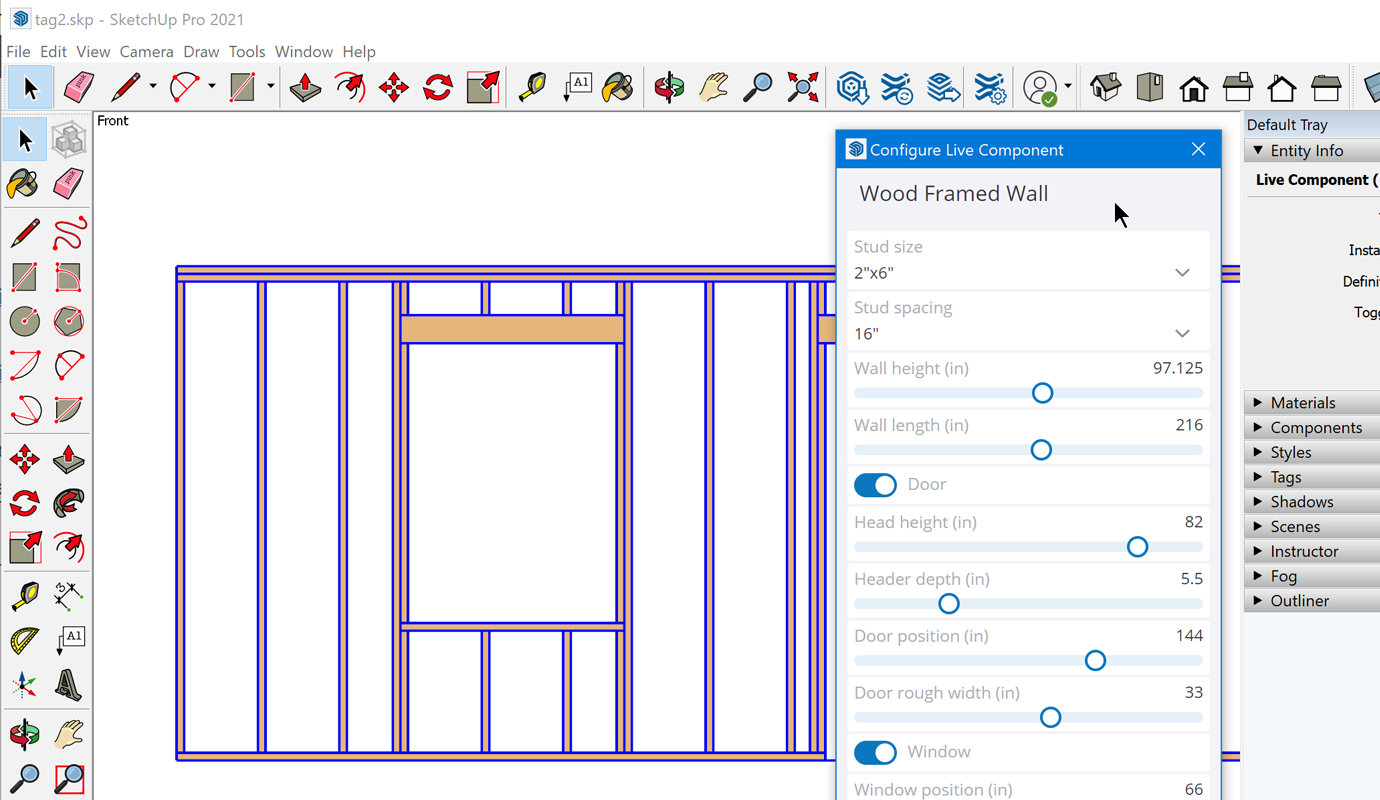Close the Configure Live Component dialog
The height and width of the screenshot is (800, 1380).
pyautogui.click(x=1198, y=150)
